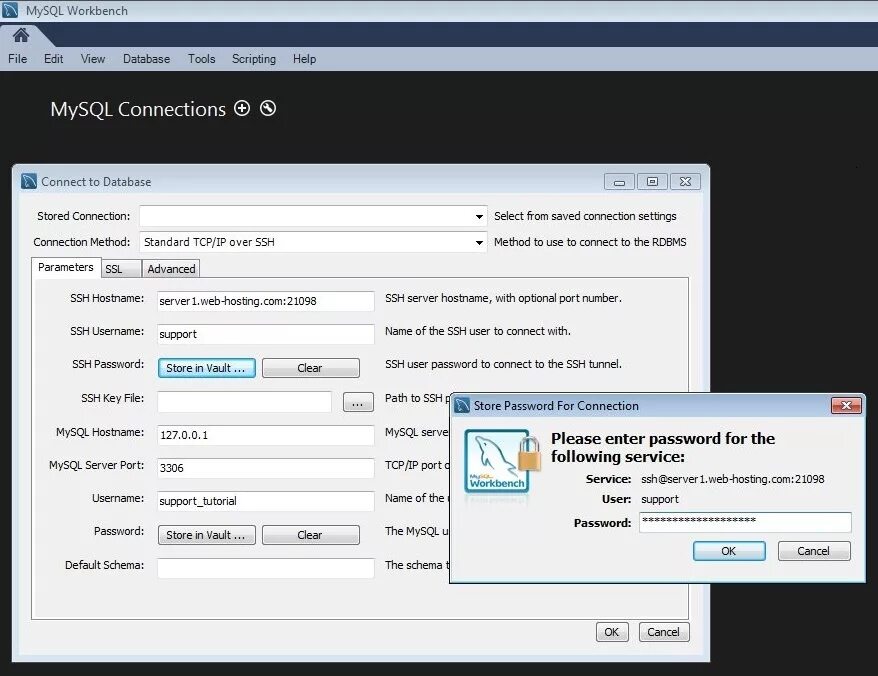Screen dimensions: 878x676
Task: Click the SSH Username field
Action: click(x=265, y=334)
